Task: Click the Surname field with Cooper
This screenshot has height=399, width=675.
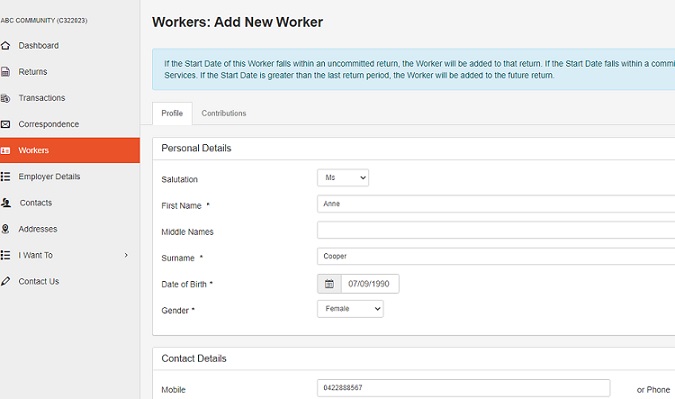Action: click(x=496, y=257)
